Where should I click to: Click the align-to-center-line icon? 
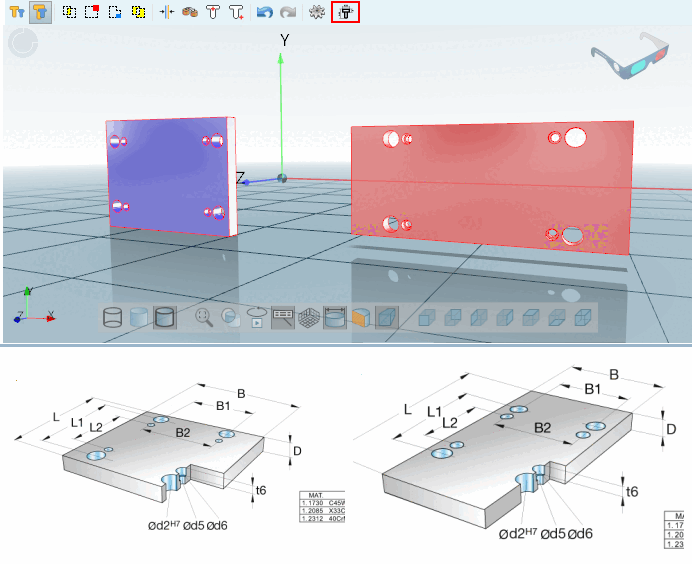coord(166,12)
